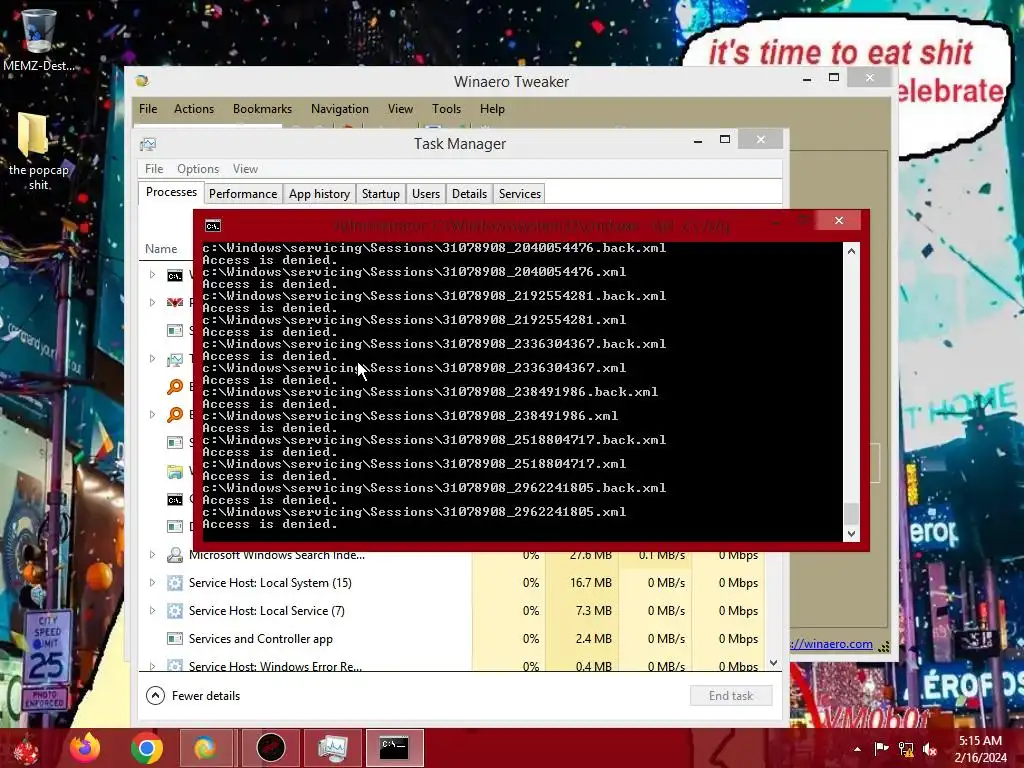Viewport: 1024px width, 768px height.
Task: Launch Google Chrome from the taskbar
Action: pos(146,748)
